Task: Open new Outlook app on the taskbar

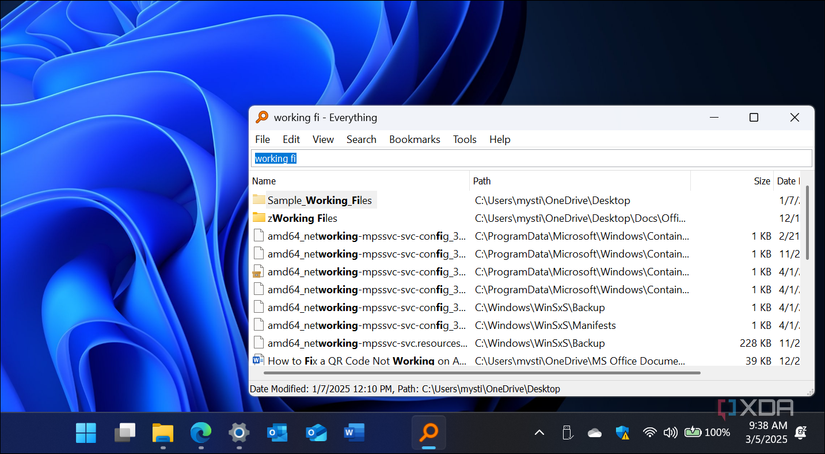Action: click(x=316, y=433)
